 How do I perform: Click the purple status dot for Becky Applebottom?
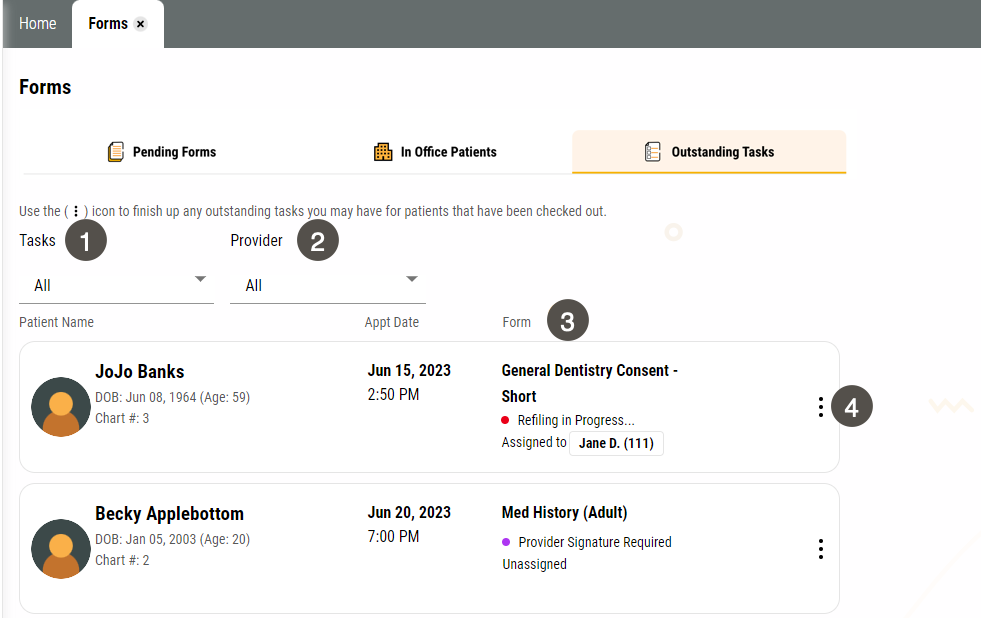point(506,542)
